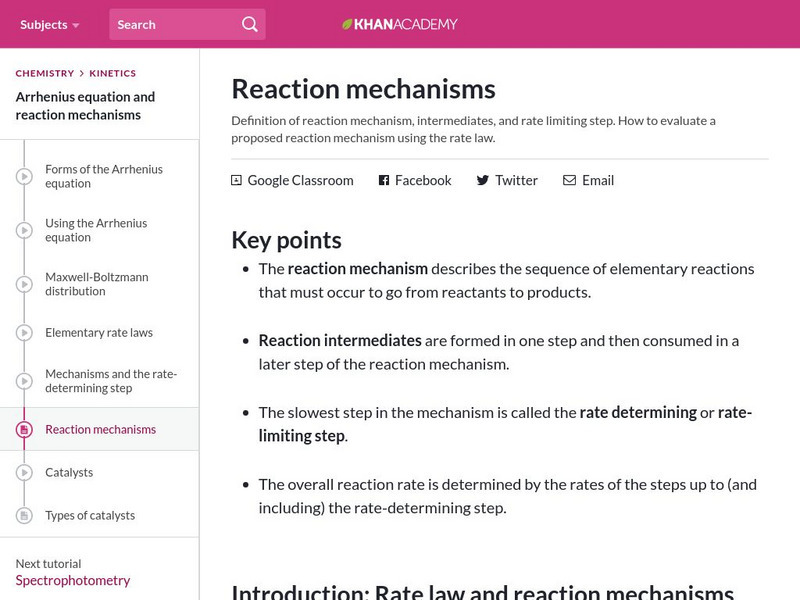
Task: Share the article via the Email icon
Action: (570, 180)
